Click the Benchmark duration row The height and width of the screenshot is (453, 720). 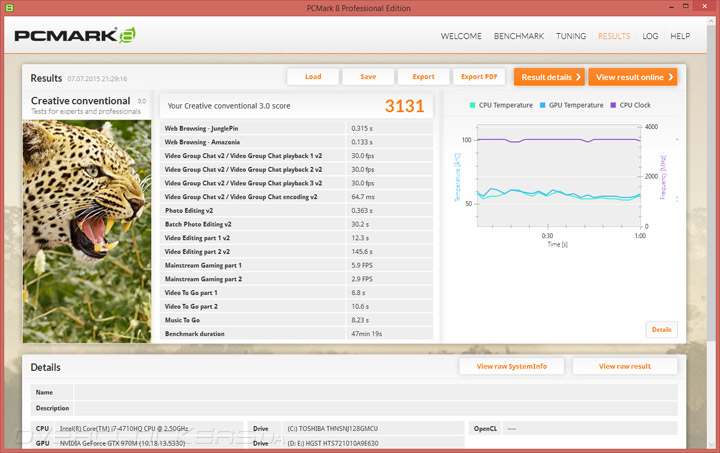pos(296,334)
